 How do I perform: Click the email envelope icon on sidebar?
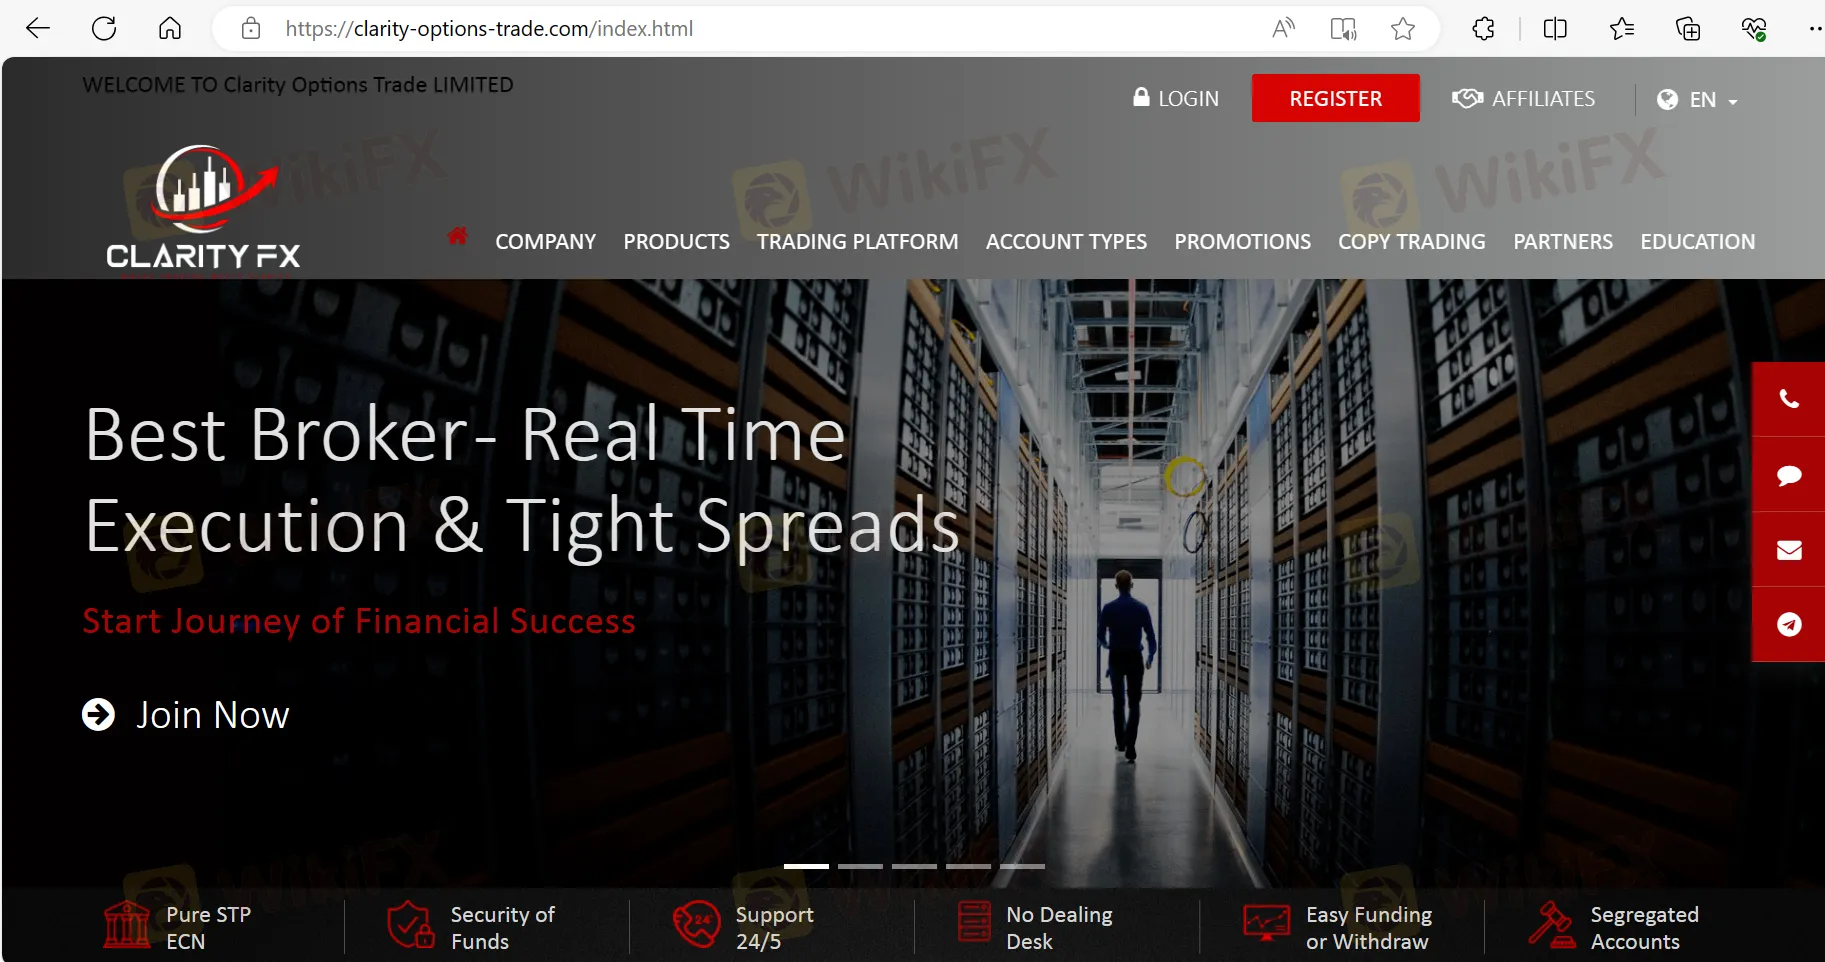point(1789,549)
